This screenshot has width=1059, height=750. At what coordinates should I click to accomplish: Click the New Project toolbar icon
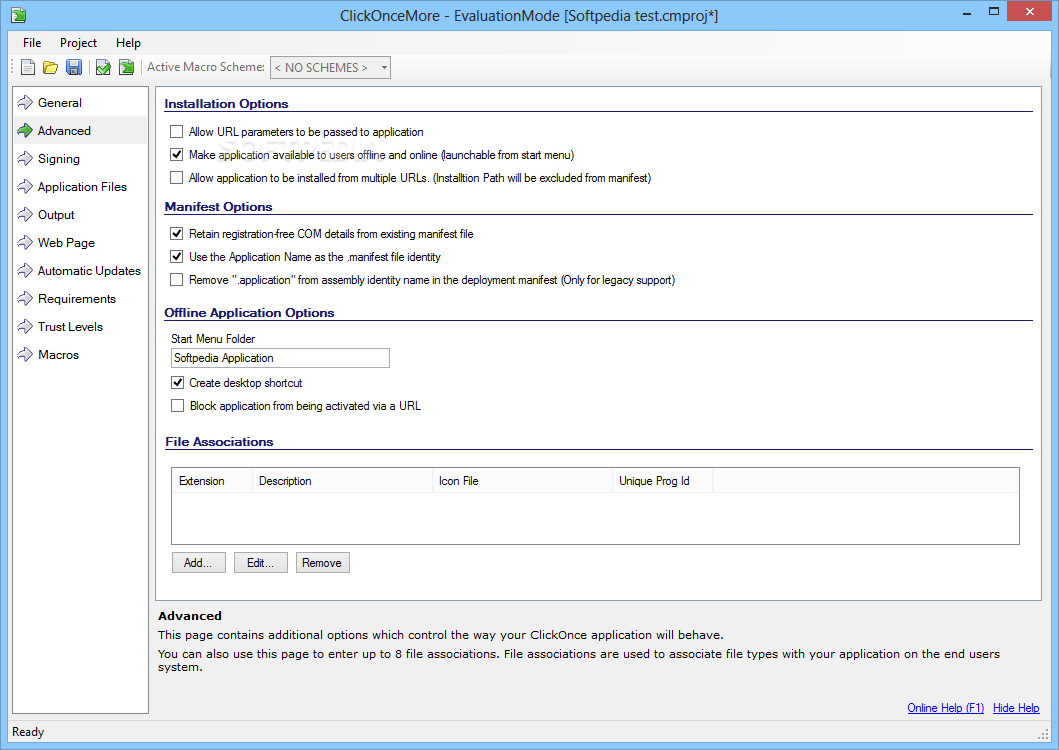pyautogui.click(x=28, y=67)
